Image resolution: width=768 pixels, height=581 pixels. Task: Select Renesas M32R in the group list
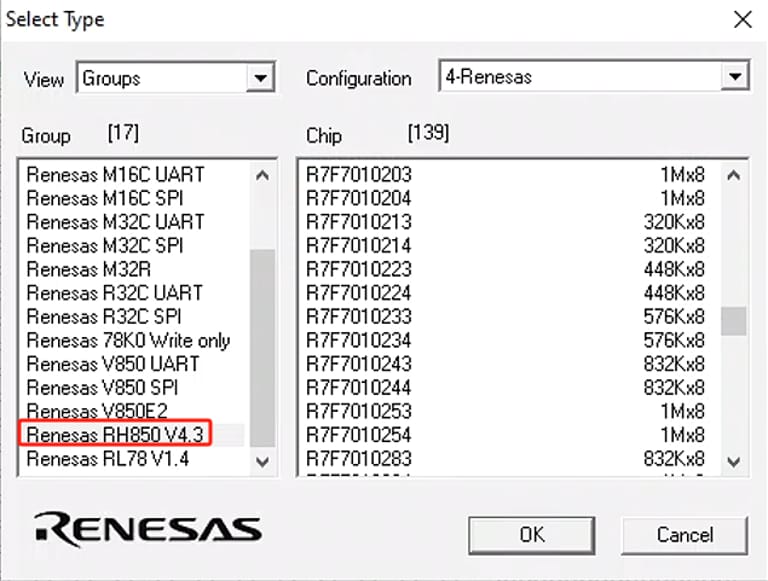pos(87,269)
